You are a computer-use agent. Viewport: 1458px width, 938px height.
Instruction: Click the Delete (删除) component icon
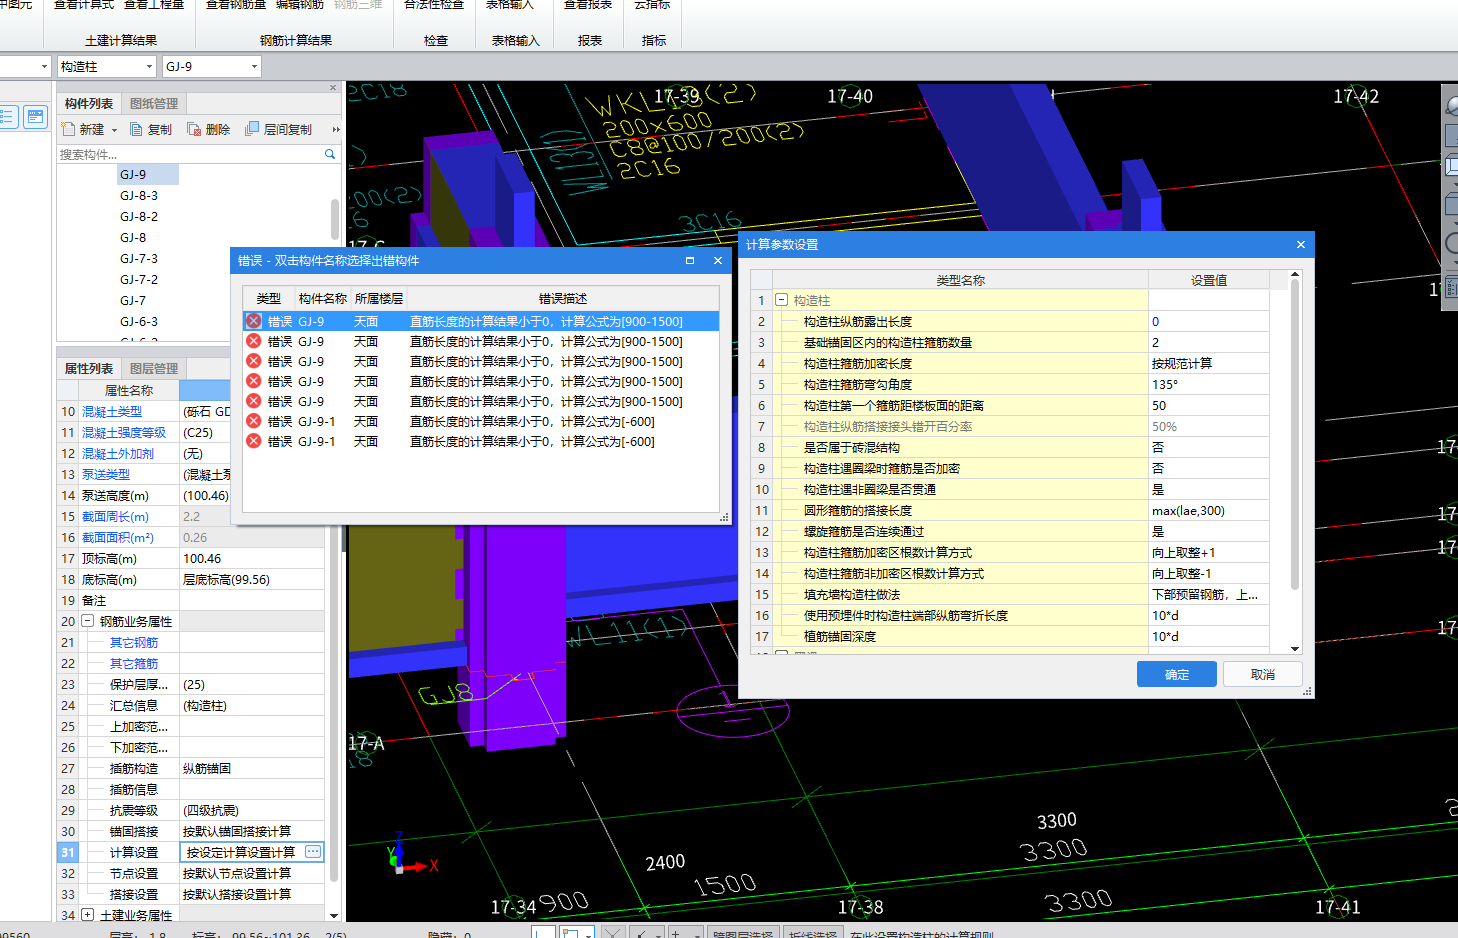click(x=194, y=129)
